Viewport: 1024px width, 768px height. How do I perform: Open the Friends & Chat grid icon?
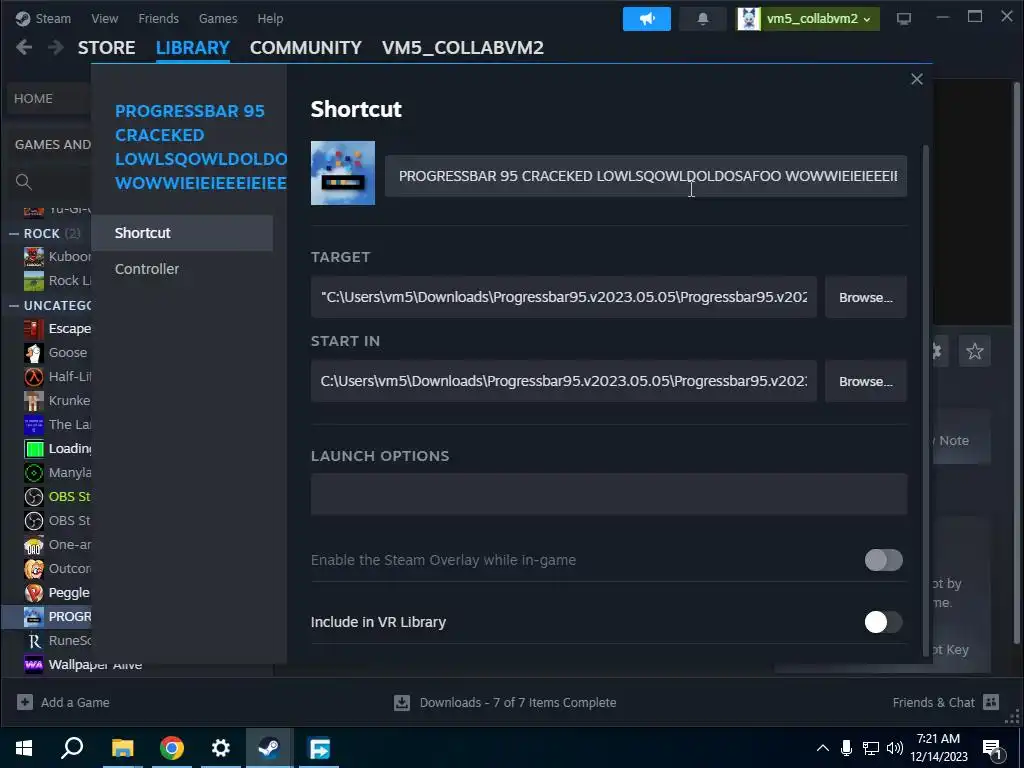point(991,702)
